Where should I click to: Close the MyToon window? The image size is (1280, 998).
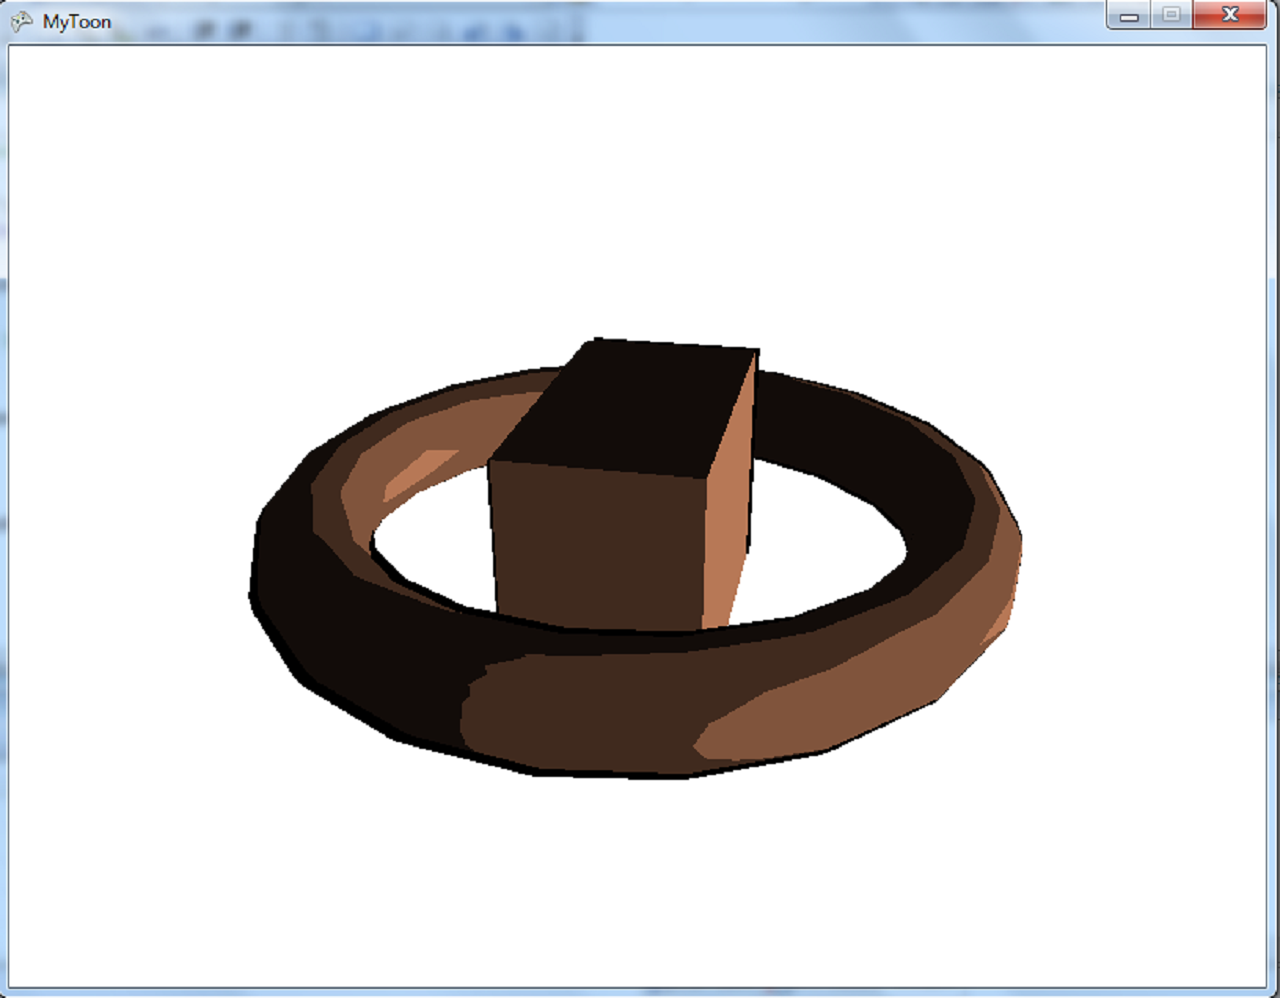coord(1230,15)
